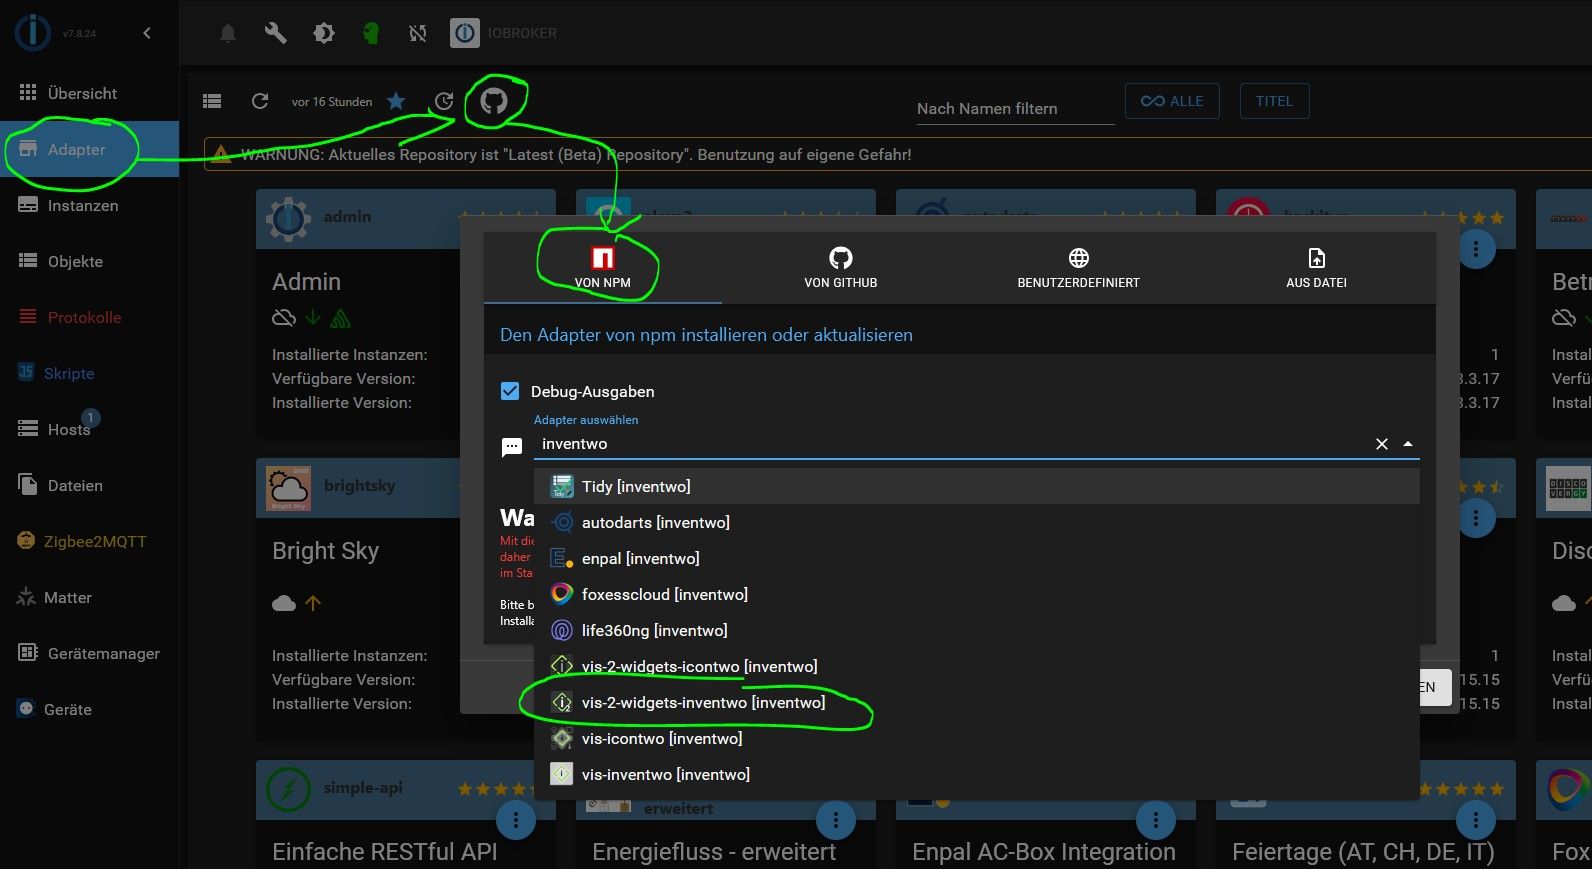This screenshot has width=1592, height=869.
Task: Click the admin adapter gear thumbnail
Action: click(x=289, y=218)
